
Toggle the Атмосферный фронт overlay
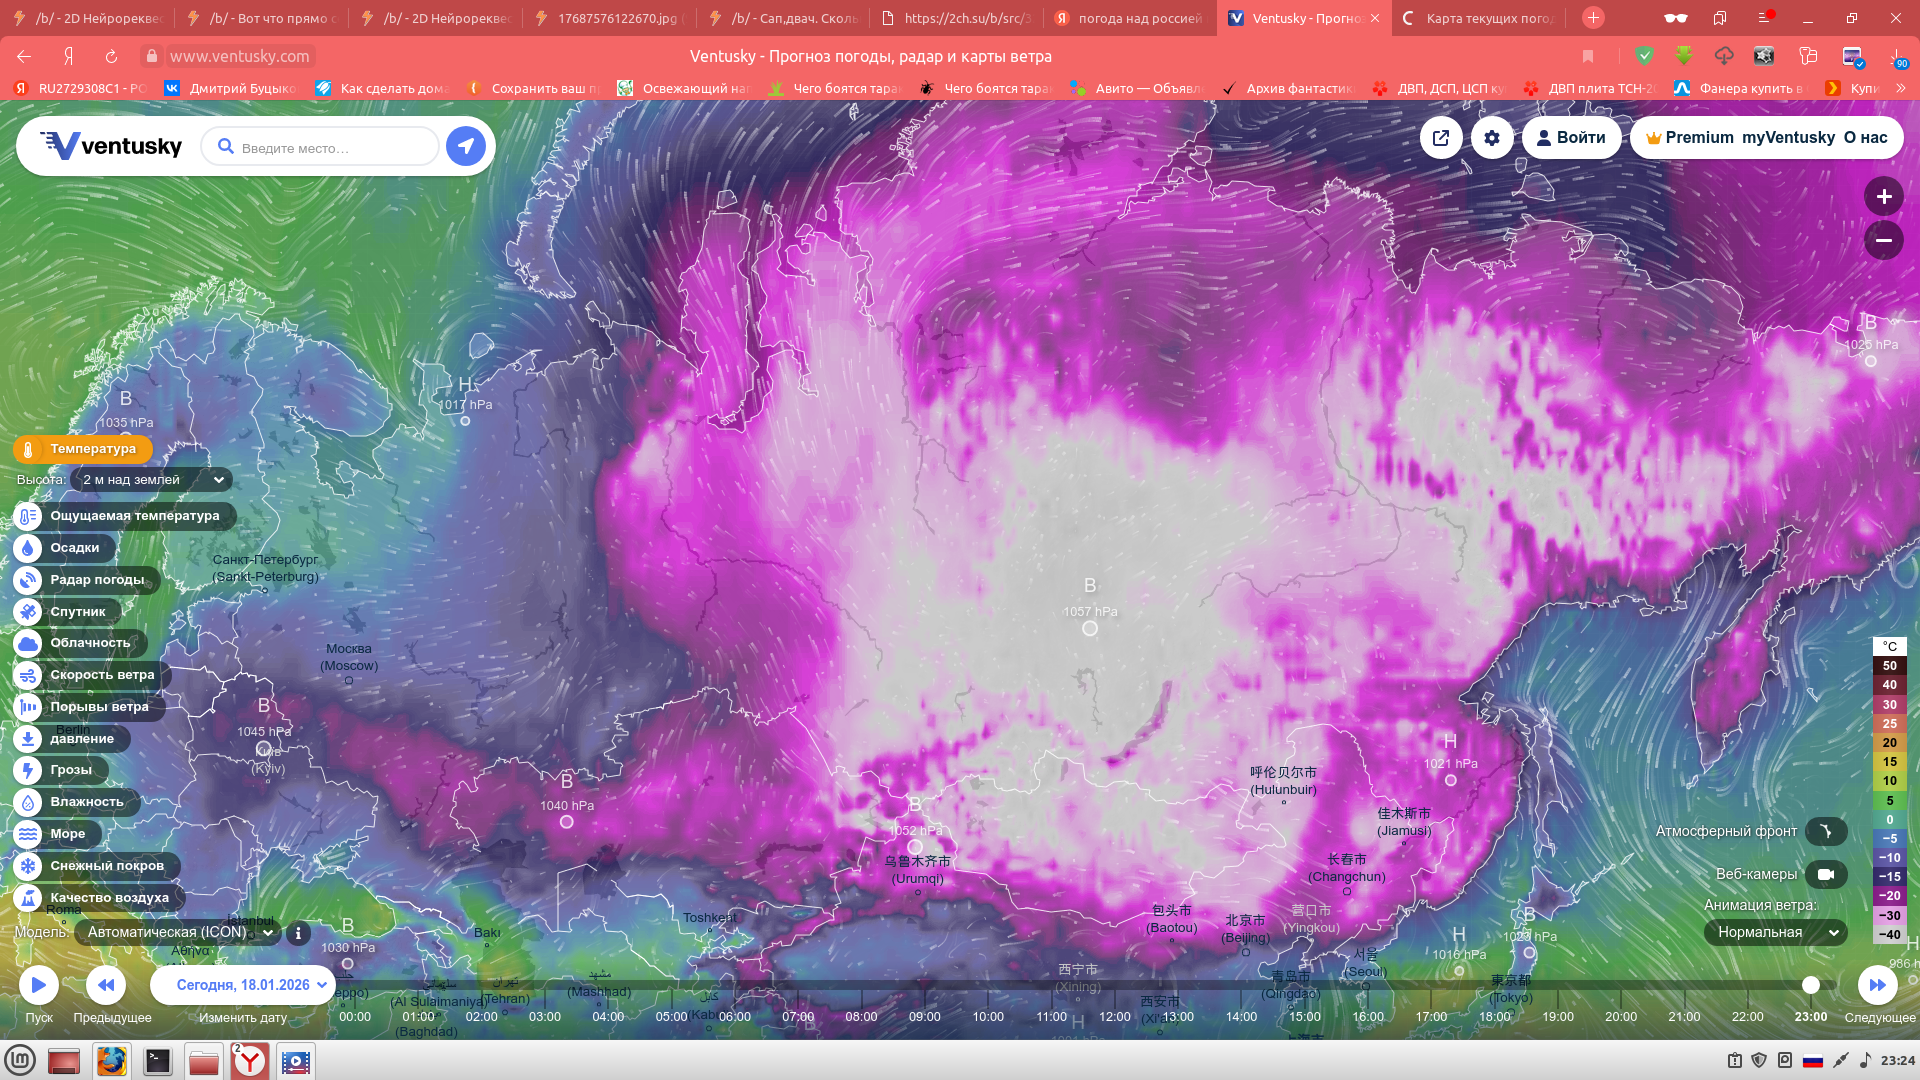click(1825, 831)
